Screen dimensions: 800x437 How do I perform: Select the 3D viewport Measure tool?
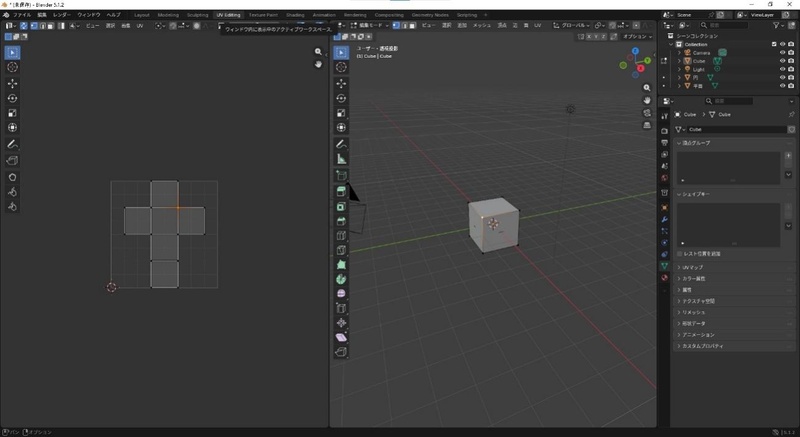point(341,160)
